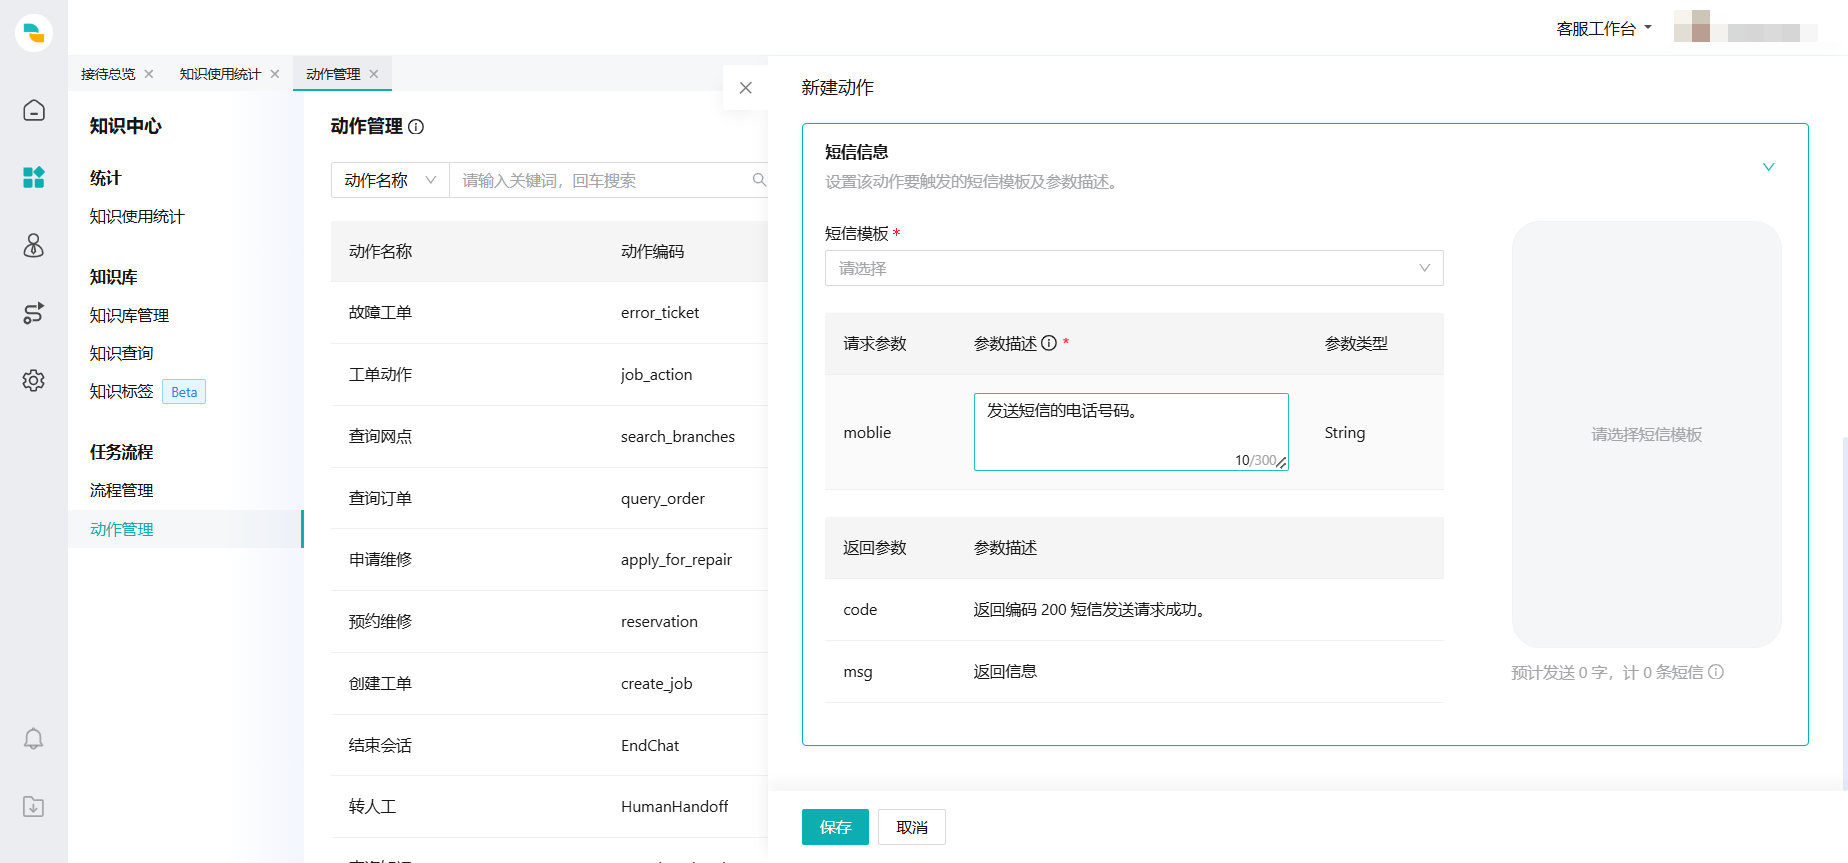Screen dimensions: 1848x863
Task: Click the 保存 button
Action: pos(835,827)
